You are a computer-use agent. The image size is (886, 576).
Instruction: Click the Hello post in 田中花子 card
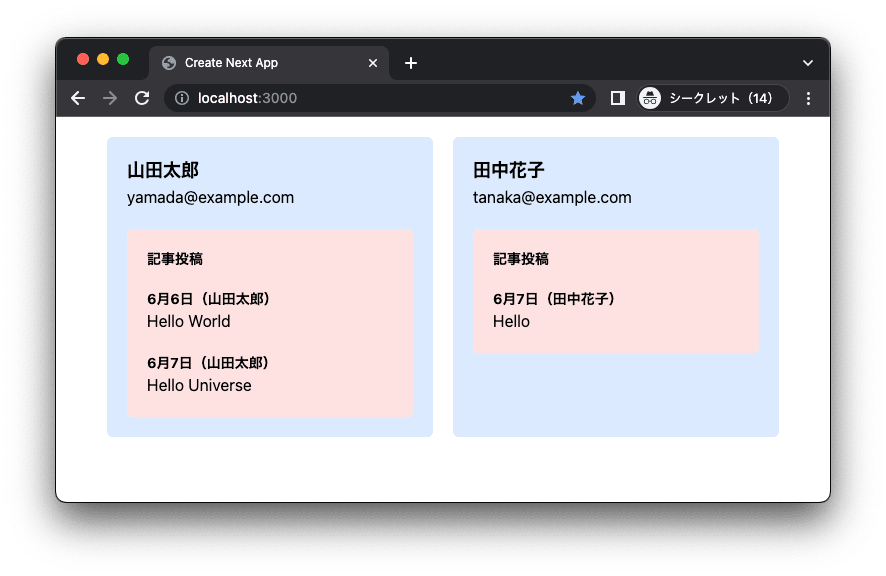click(511, 322)
